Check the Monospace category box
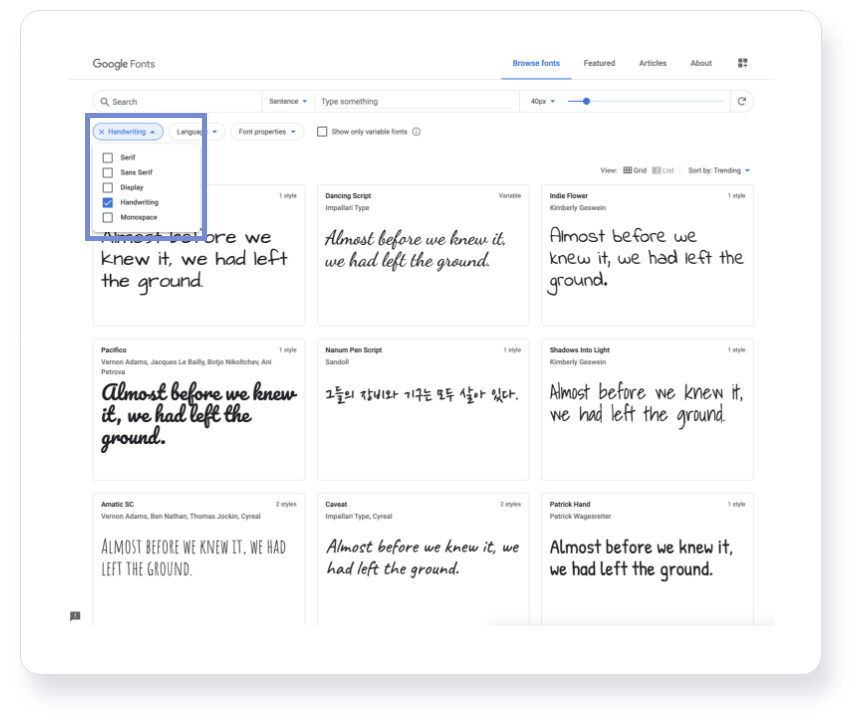 [x=108, y=217]
